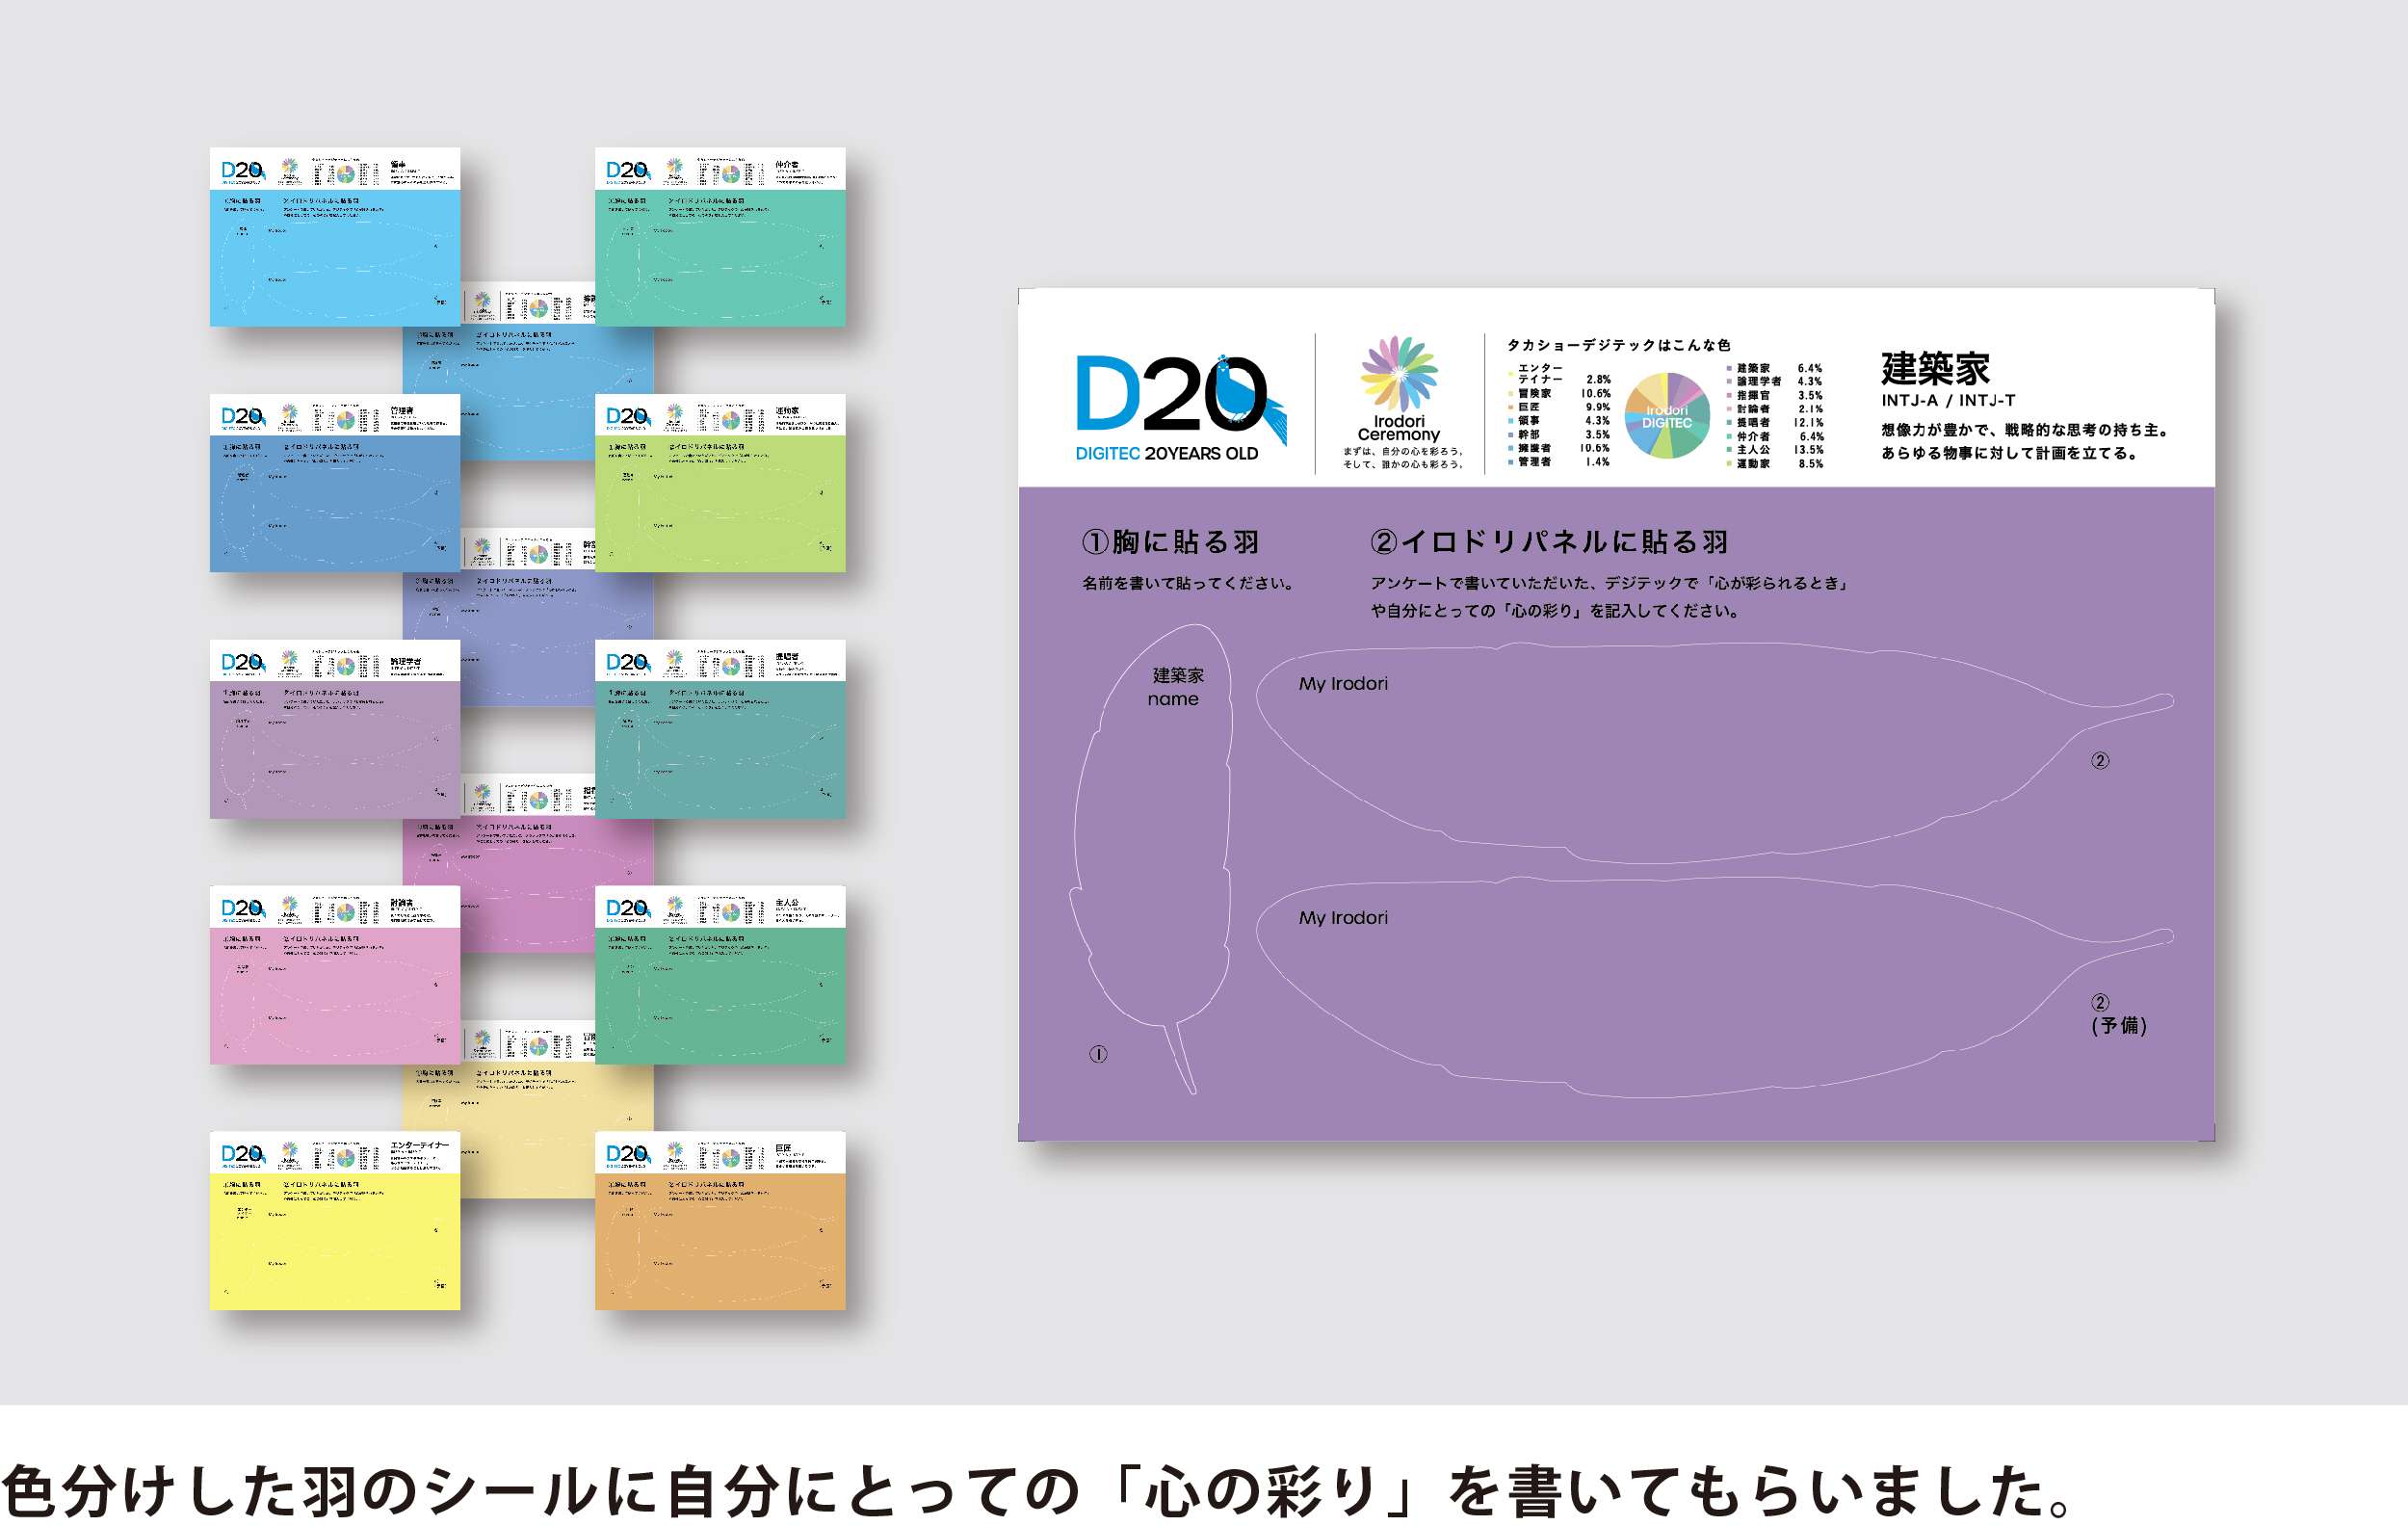Click the Irodori Ceremony flower icon
Screen dimensions: 2408x1526
pyautogui.click(x=1398, y=374)
